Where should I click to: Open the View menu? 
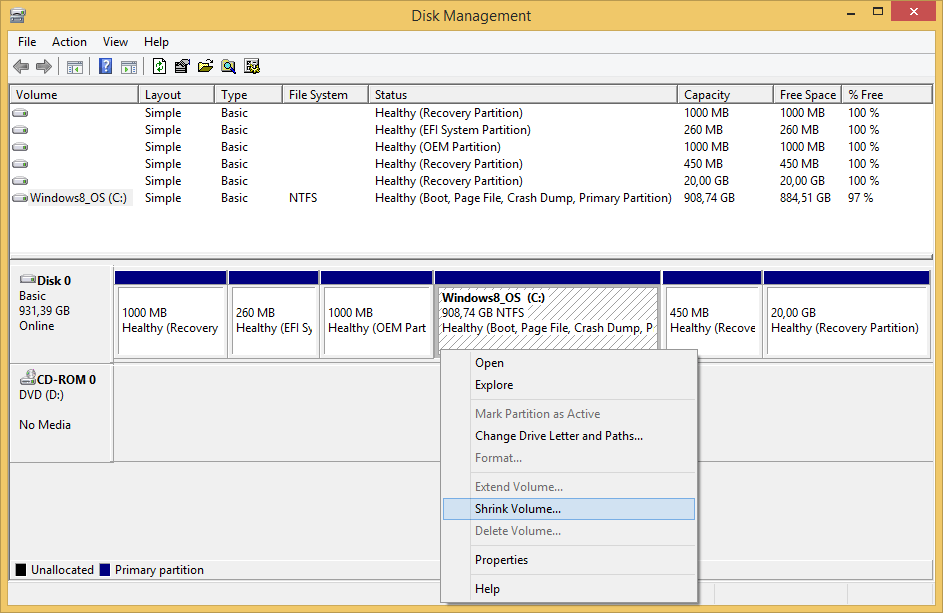point(115,42)
